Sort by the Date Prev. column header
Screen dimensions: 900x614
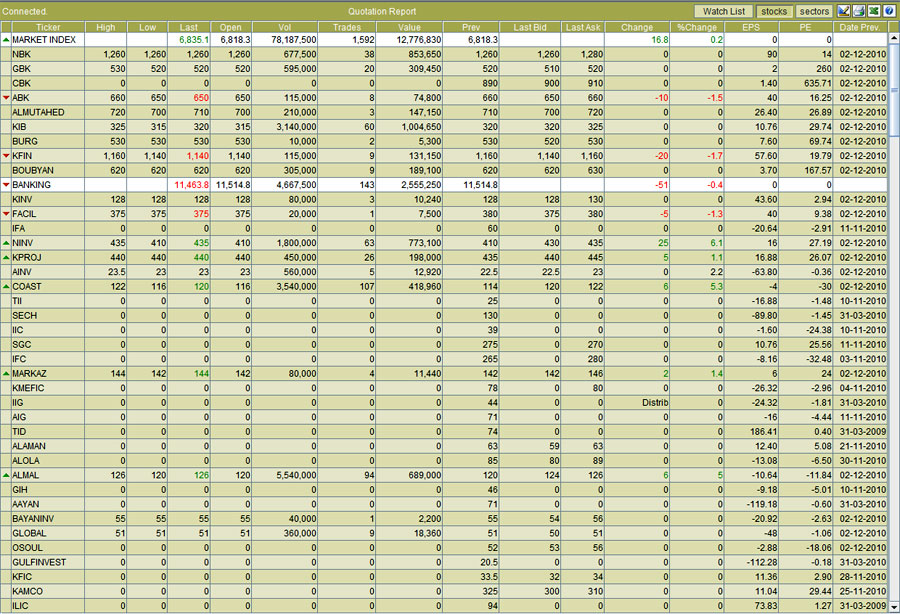coord(860,27)
